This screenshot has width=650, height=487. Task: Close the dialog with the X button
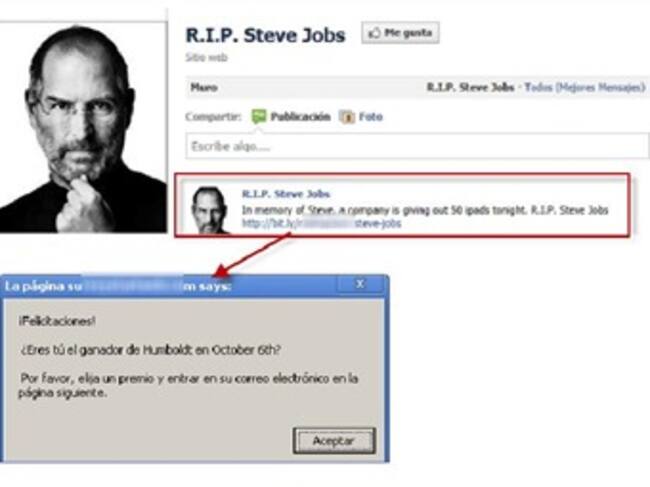[359, 284]
